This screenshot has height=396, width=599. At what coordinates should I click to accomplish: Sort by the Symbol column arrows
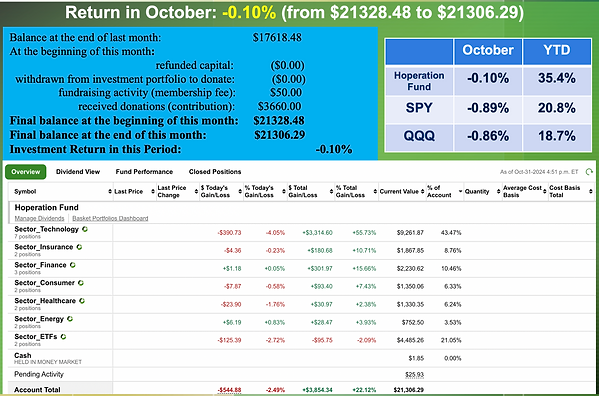[110, 191]
